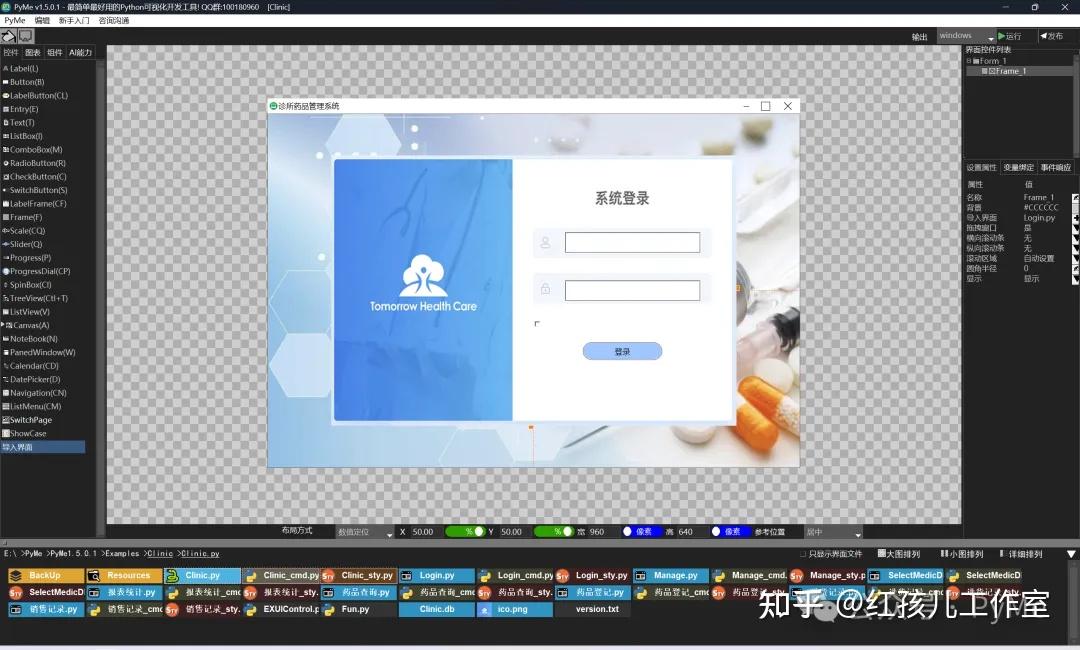
Task: Toggle the green percent switch beside X coordinate
Action: [x=466, y=531]
